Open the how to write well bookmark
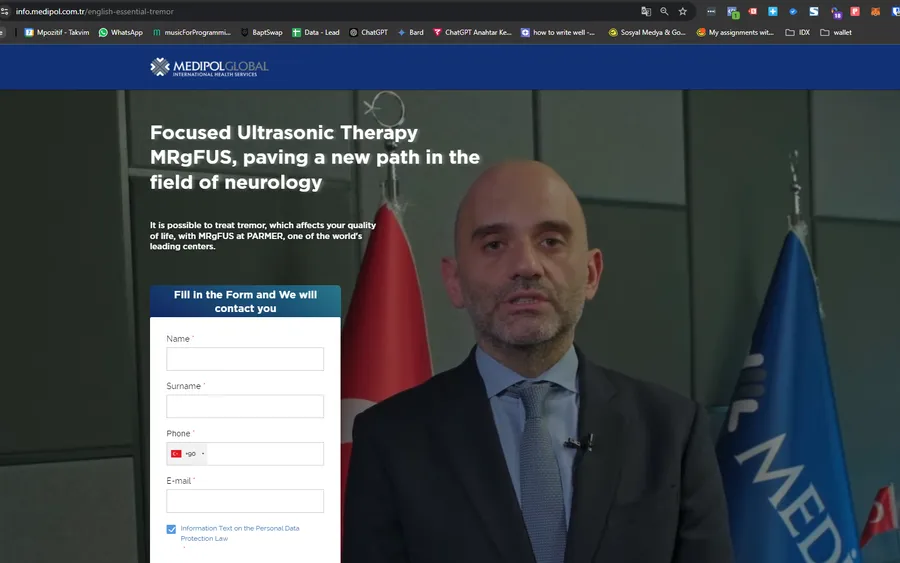900x563 pixels. [558, 33]
